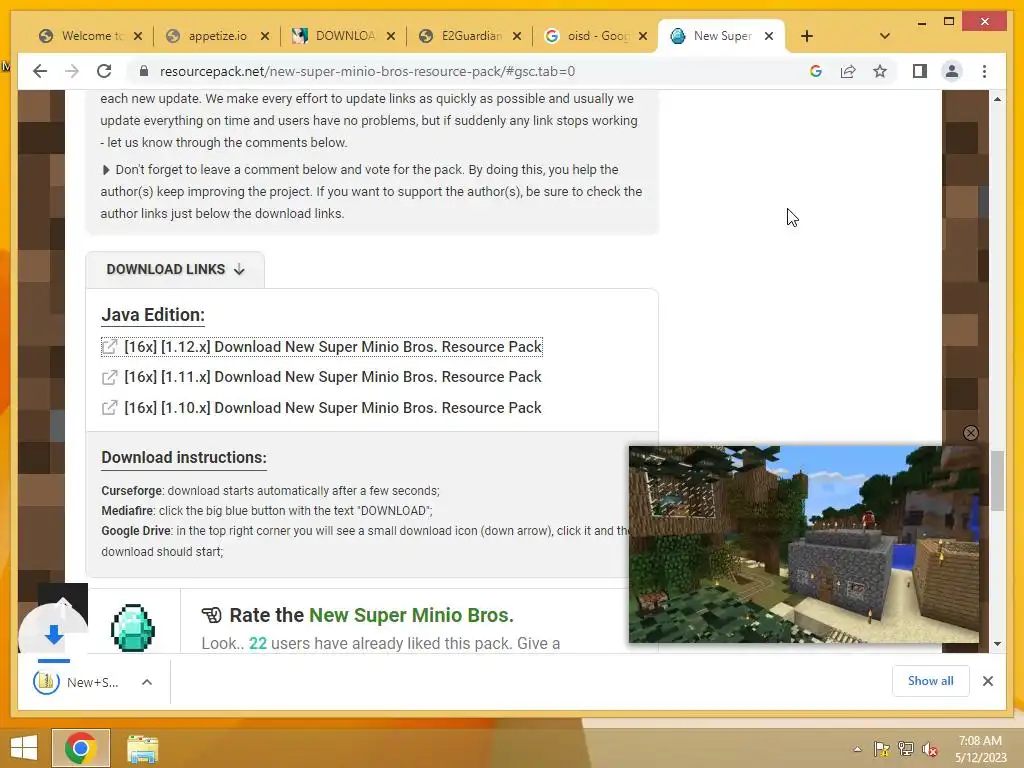This screenshot has width=1024, height=768.
Task: Click external link icon beside 1.11.x
Action: click(x=110, y=377)
